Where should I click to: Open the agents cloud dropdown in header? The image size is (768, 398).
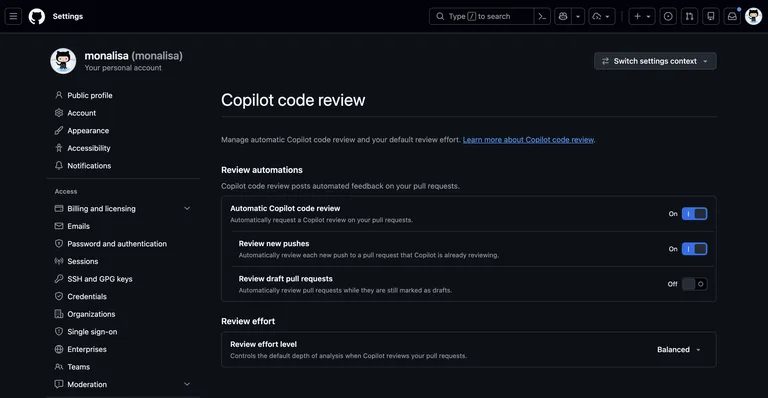point(601,16)
